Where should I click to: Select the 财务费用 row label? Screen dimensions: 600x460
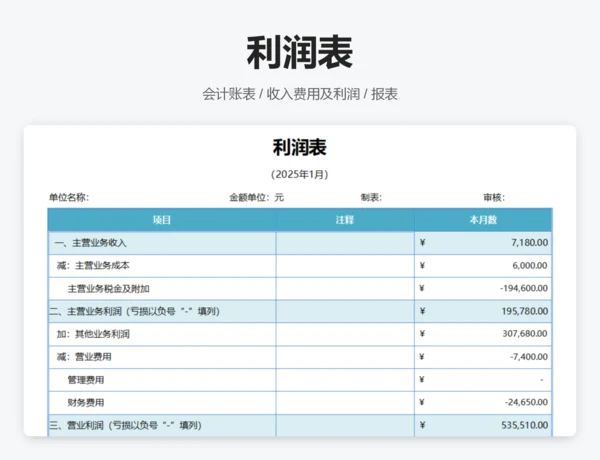pyautogui.click(x=86, y=403)
